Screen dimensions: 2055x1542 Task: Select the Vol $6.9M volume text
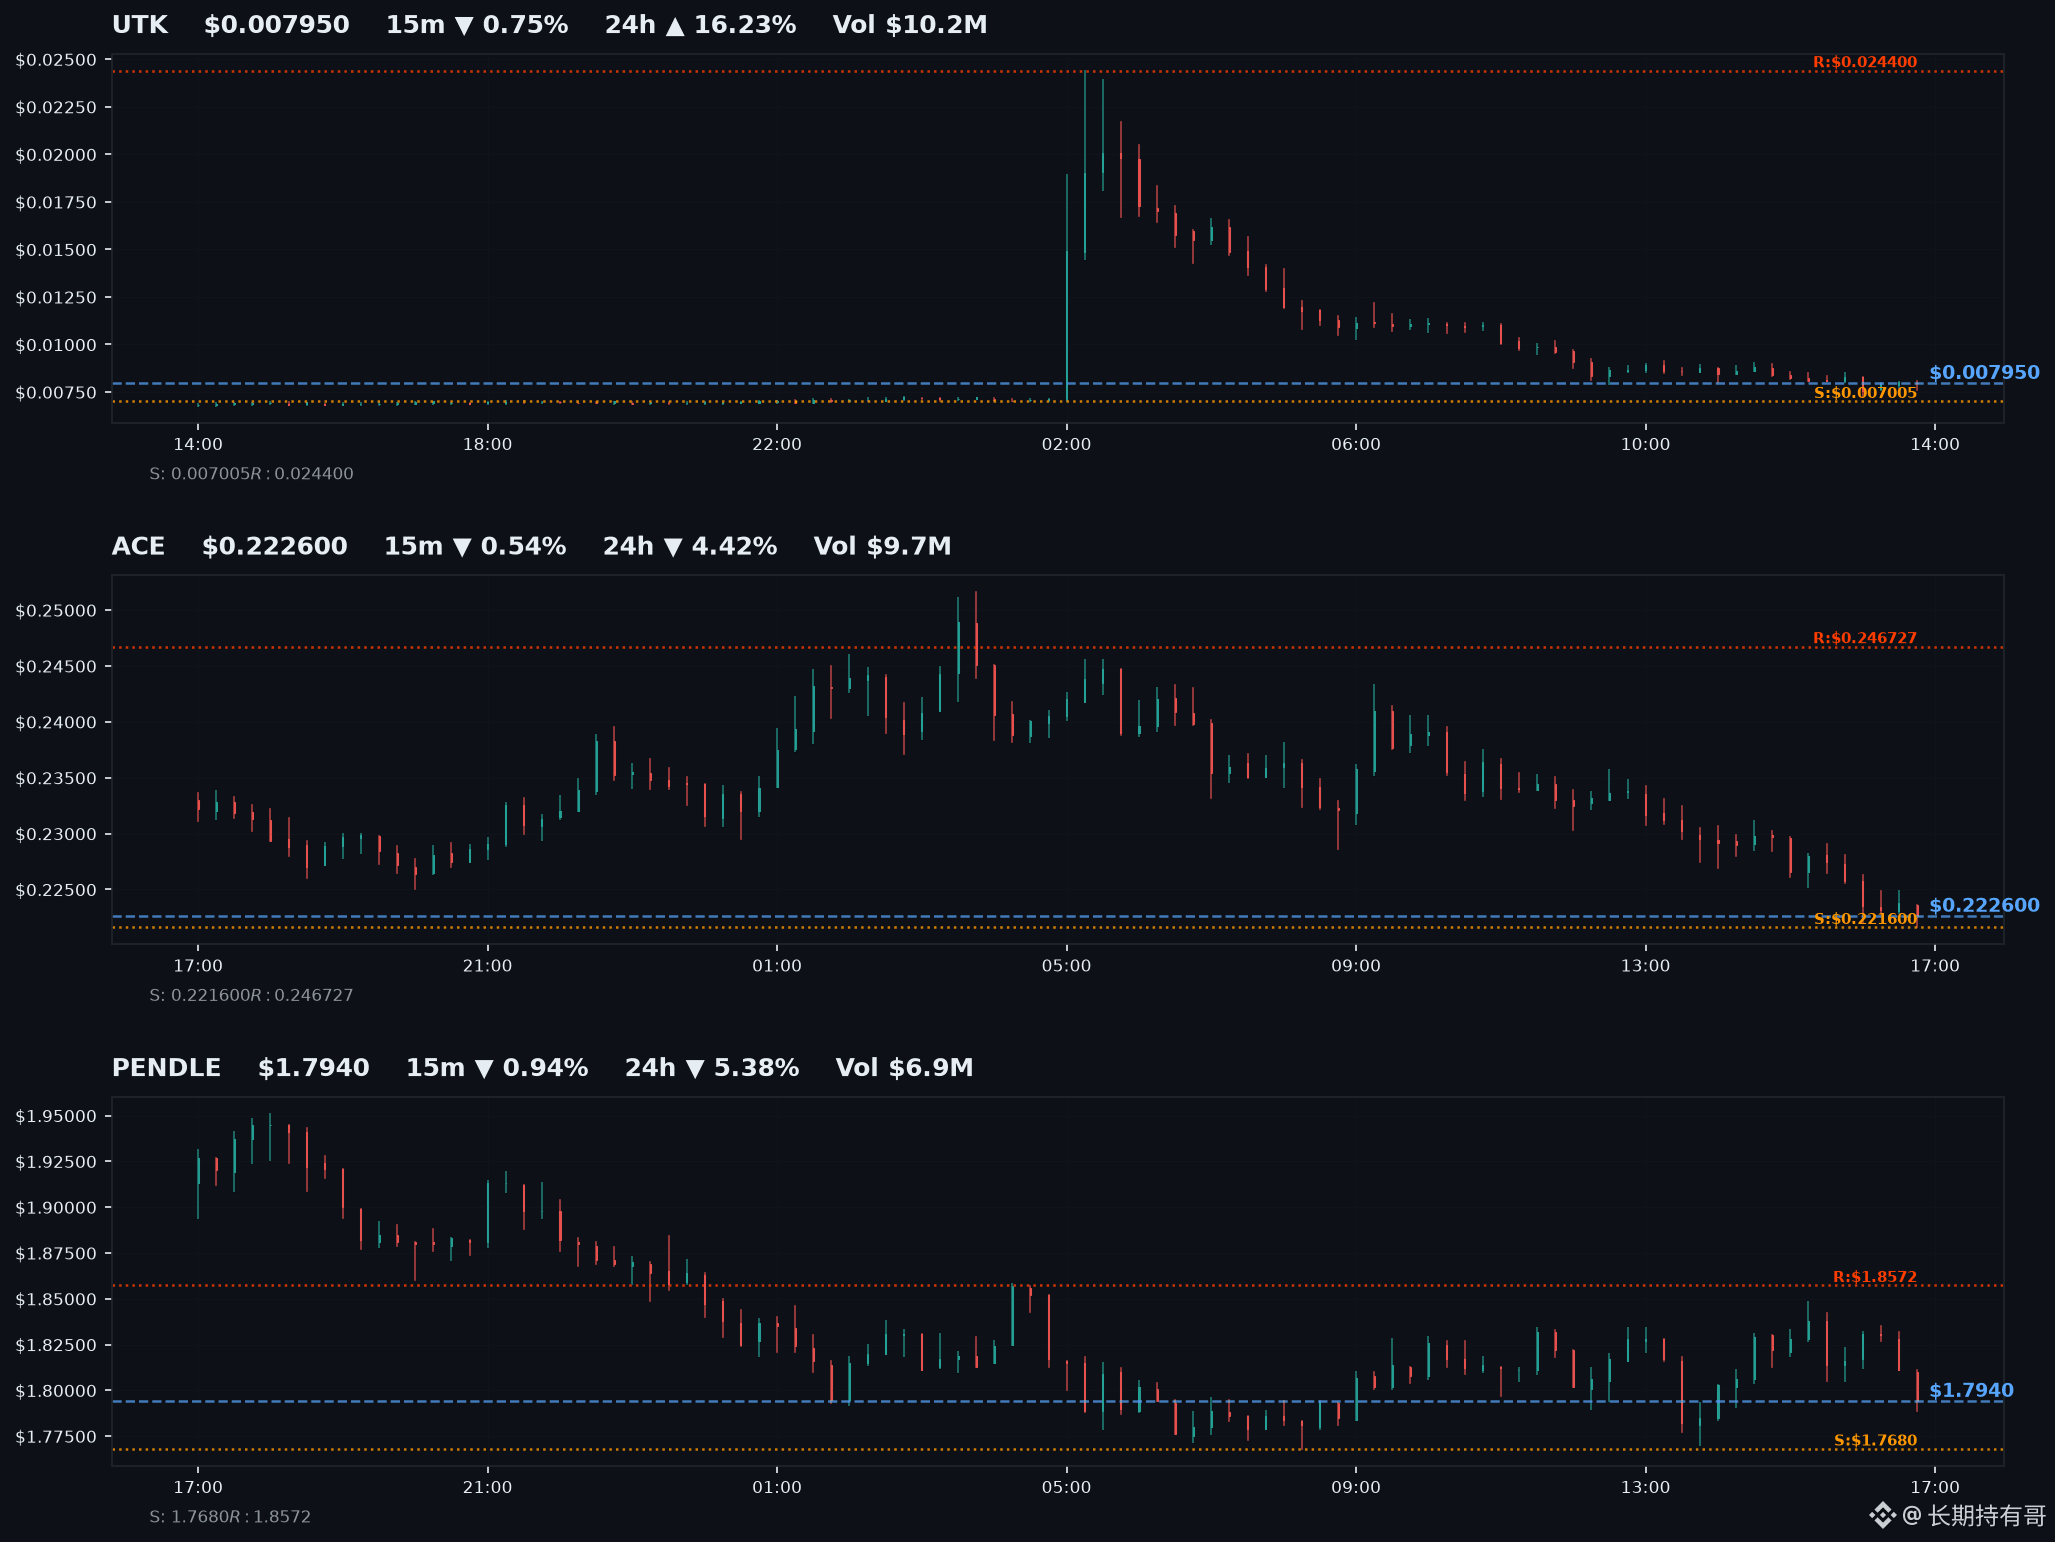905,1068
